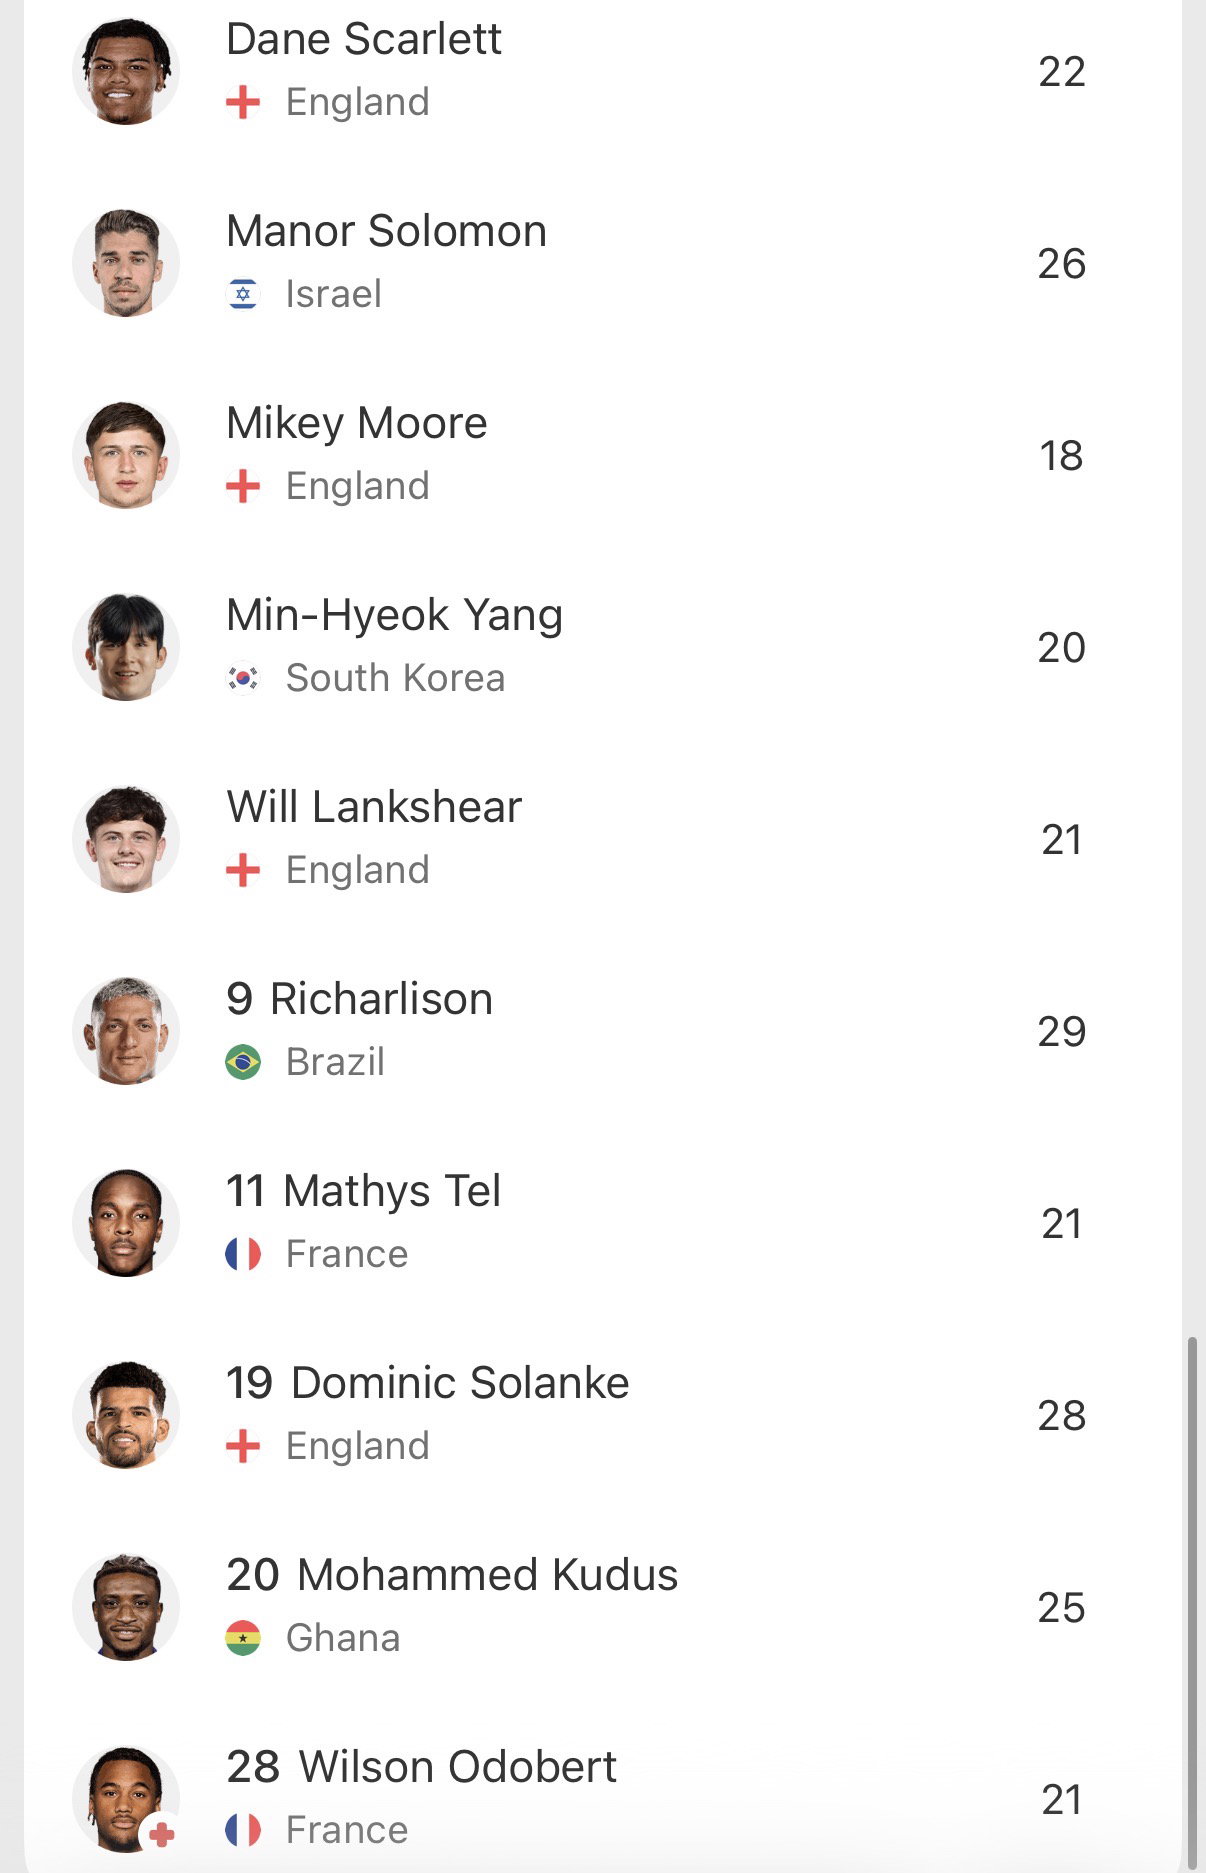The image size is (1206, 1873).
Task: Select Mikey Moore's profile picture
Action: pyautogui.click(x=126, y=455)
